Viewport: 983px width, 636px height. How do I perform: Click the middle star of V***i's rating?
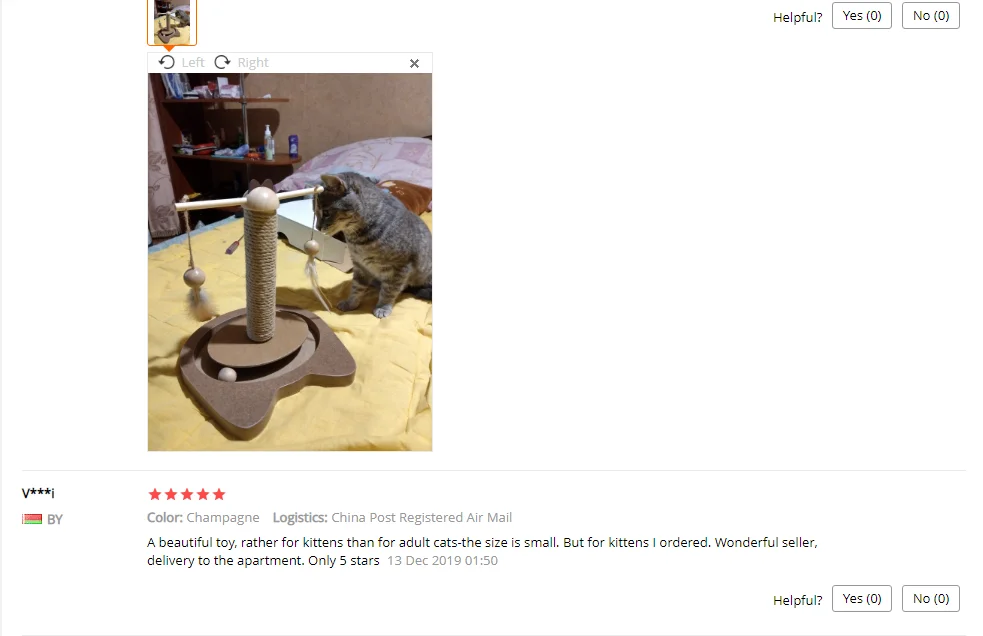pos(187,494)
